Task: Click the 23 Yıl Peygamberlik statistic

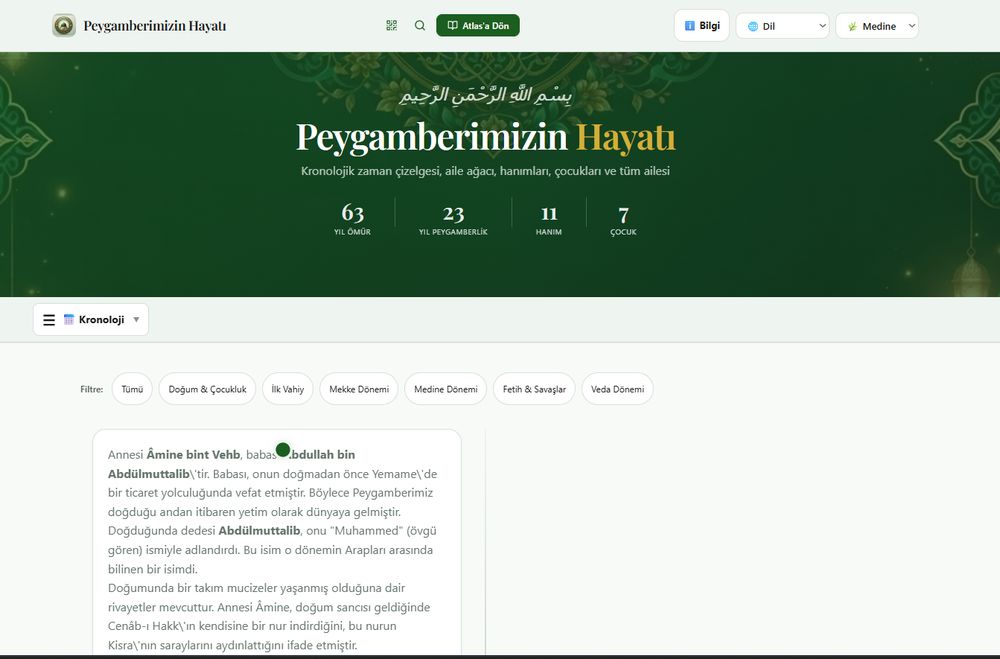Action: click(453, 219)
